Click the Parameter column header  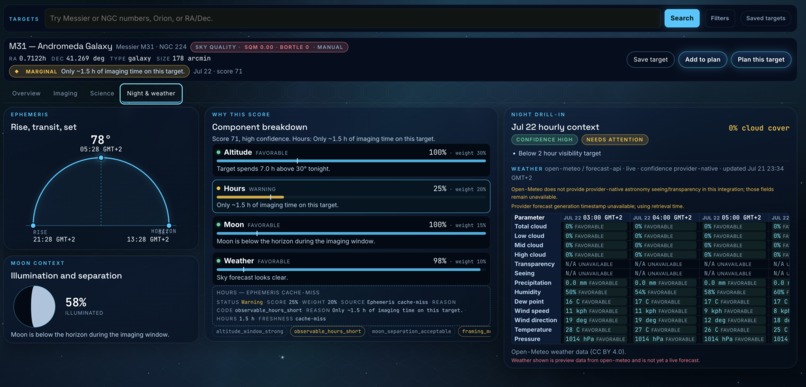click(529, 218)
